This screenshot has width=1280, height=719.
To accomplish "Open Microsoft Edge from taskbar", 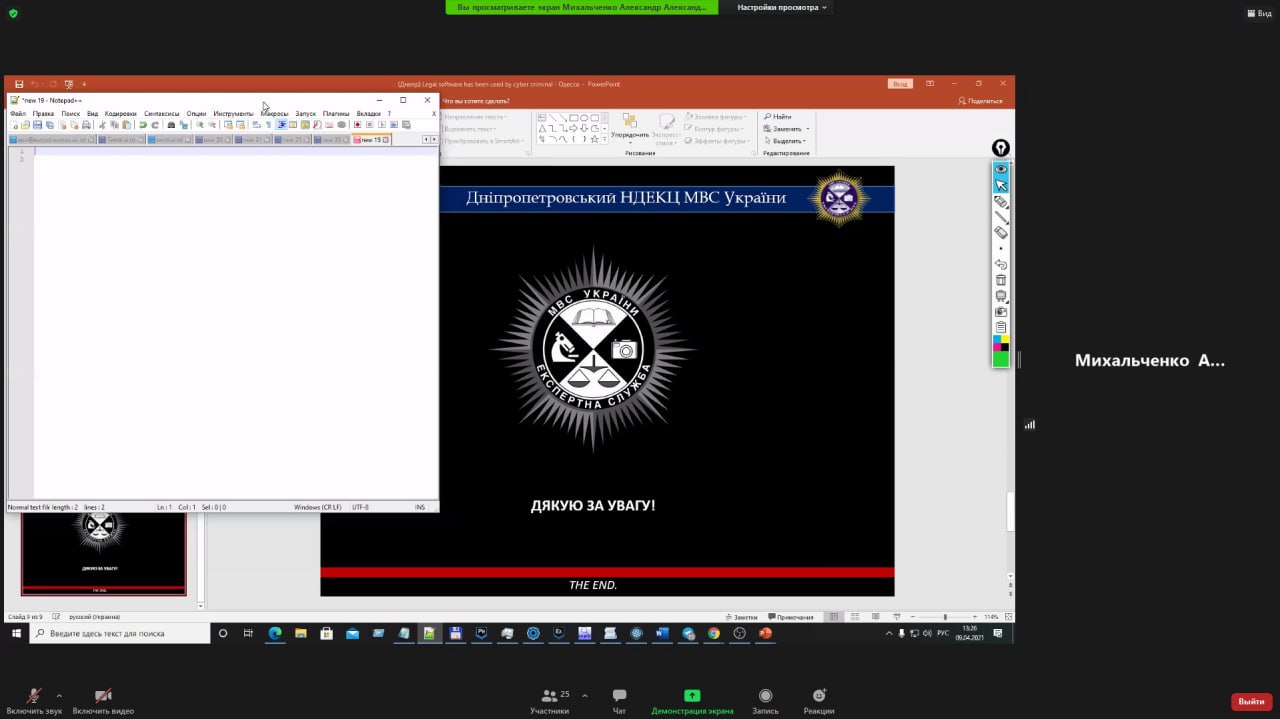I will tap(274, 633).
